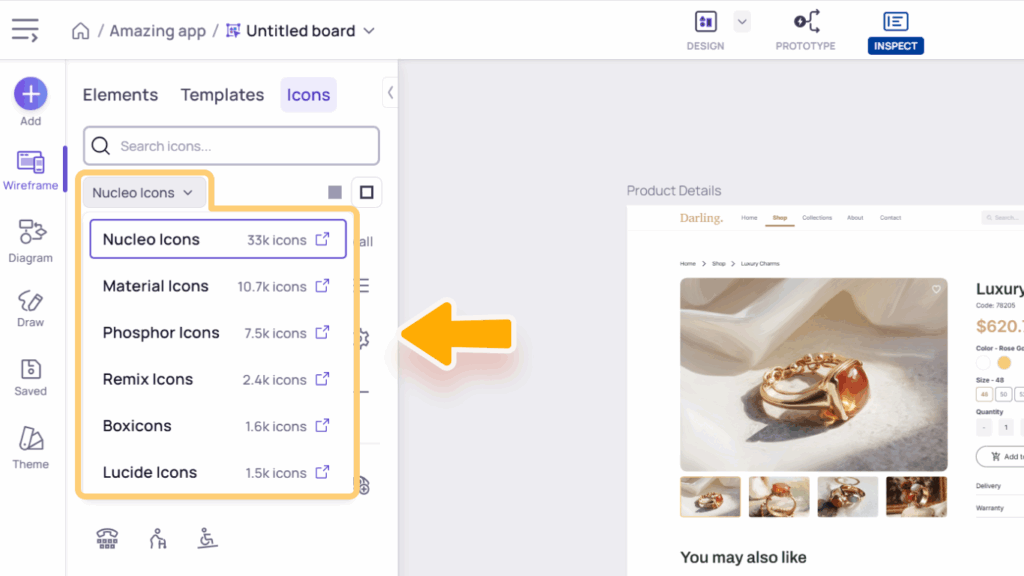
Task: Open Amazing app breadcrumb link
Action: [157, 31]
